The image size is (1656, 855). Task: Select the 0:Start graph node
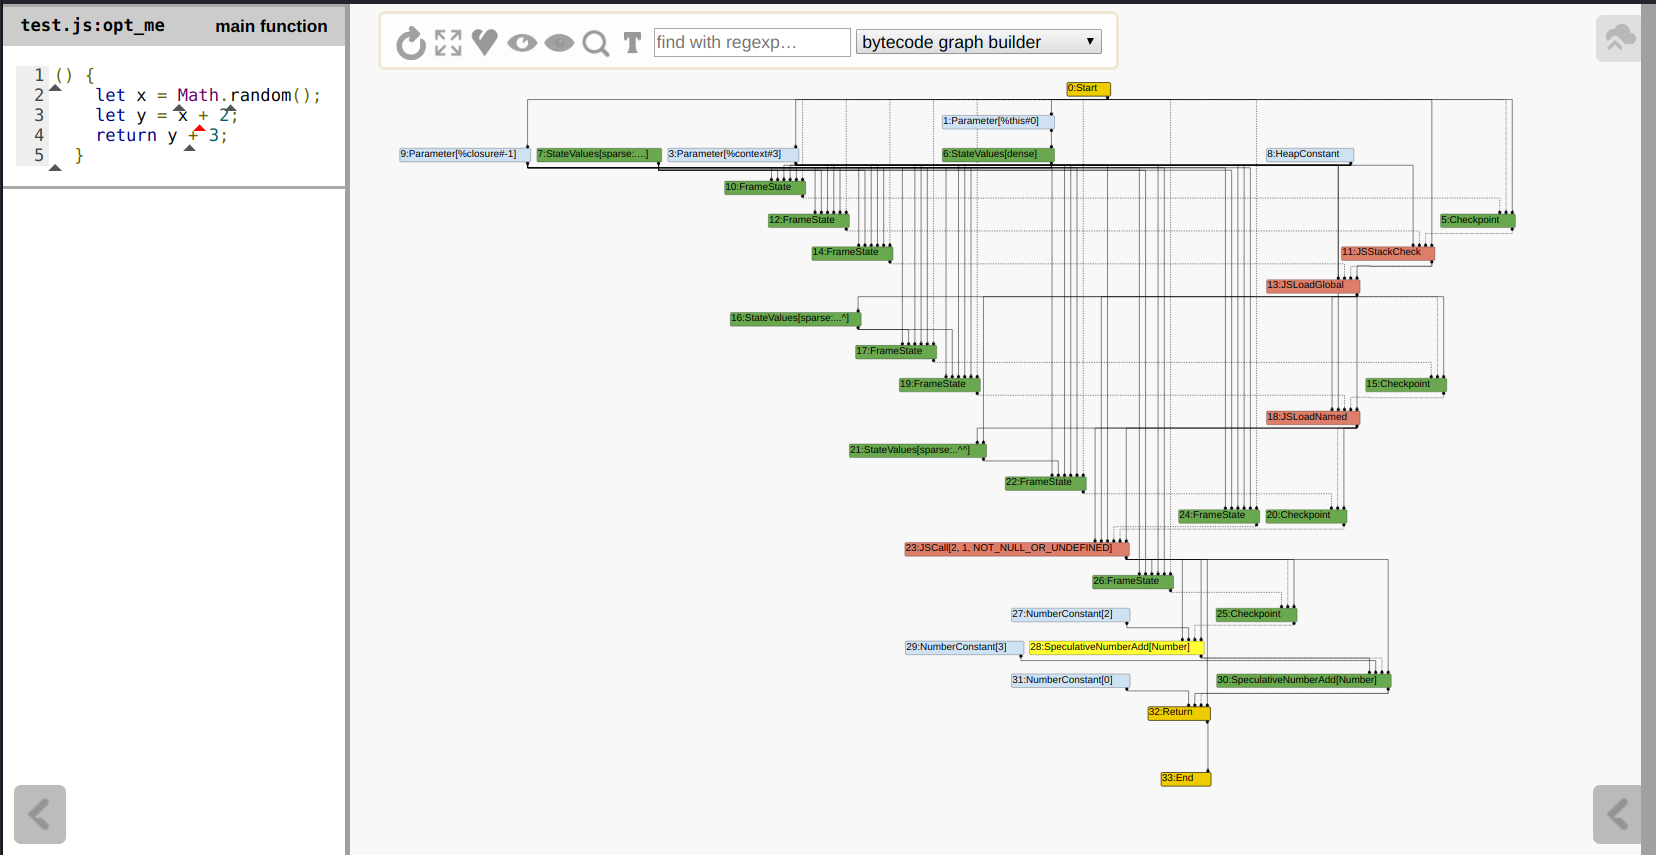(1087, 88)
